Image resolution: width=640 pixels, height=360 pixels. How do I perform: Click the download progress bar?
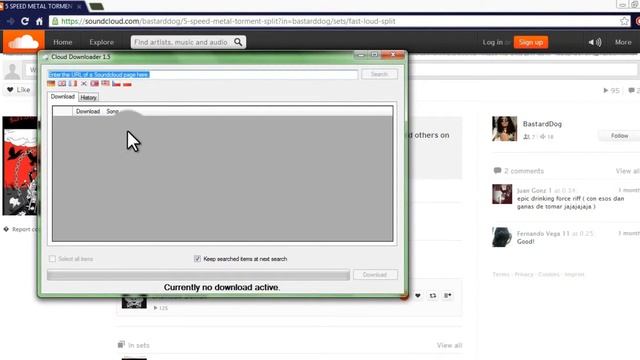pos(198,275)
